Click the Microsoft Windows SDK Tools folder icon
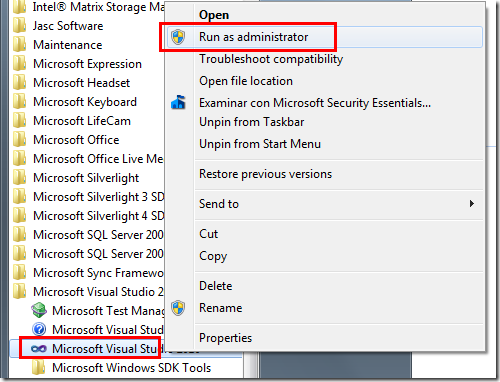The height and width of the screenshot is (382, 500). [x=39, y=368]
